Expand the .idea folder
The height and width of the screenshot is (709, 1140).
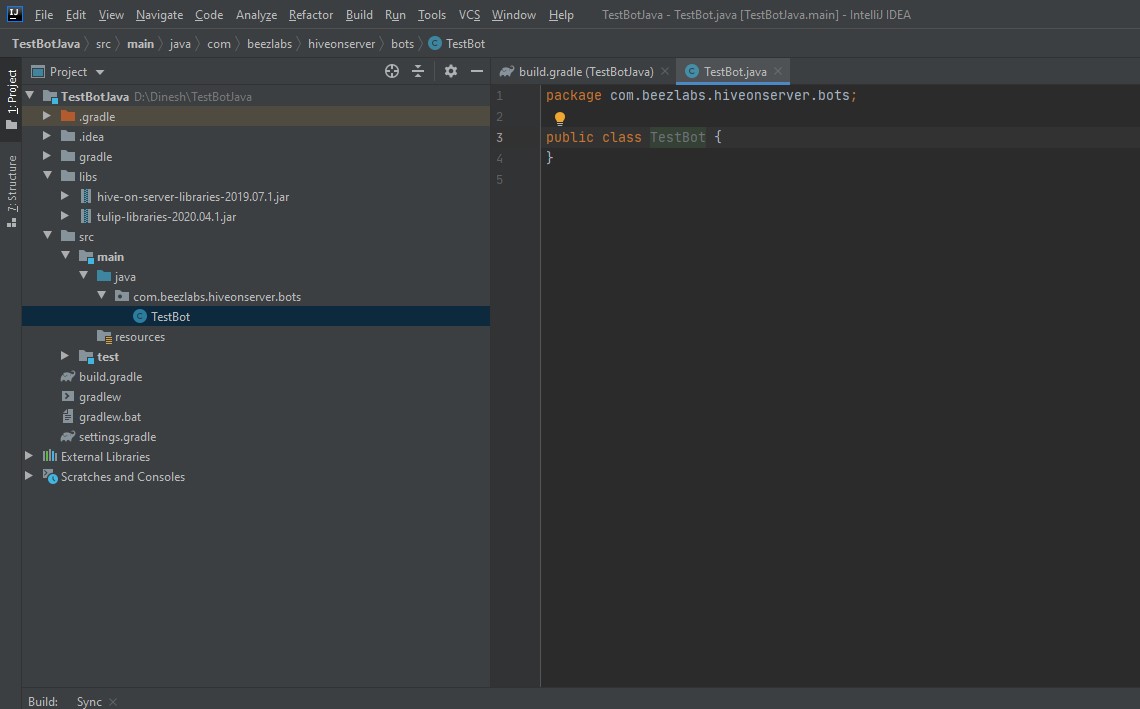click(47, 136)
